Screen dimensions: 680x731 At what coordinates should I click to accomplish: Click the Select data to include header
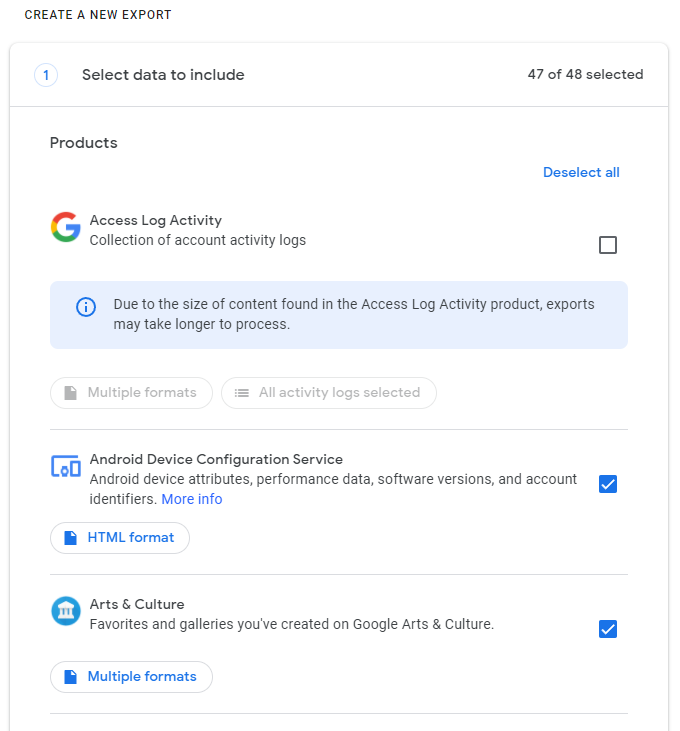coord(163,75)
